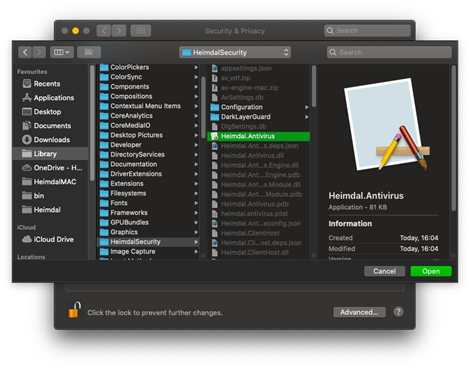The width and height of the screenshot is (470, 369).
Task: Click the back arrow in the file dialog
Action: point(25,52)
